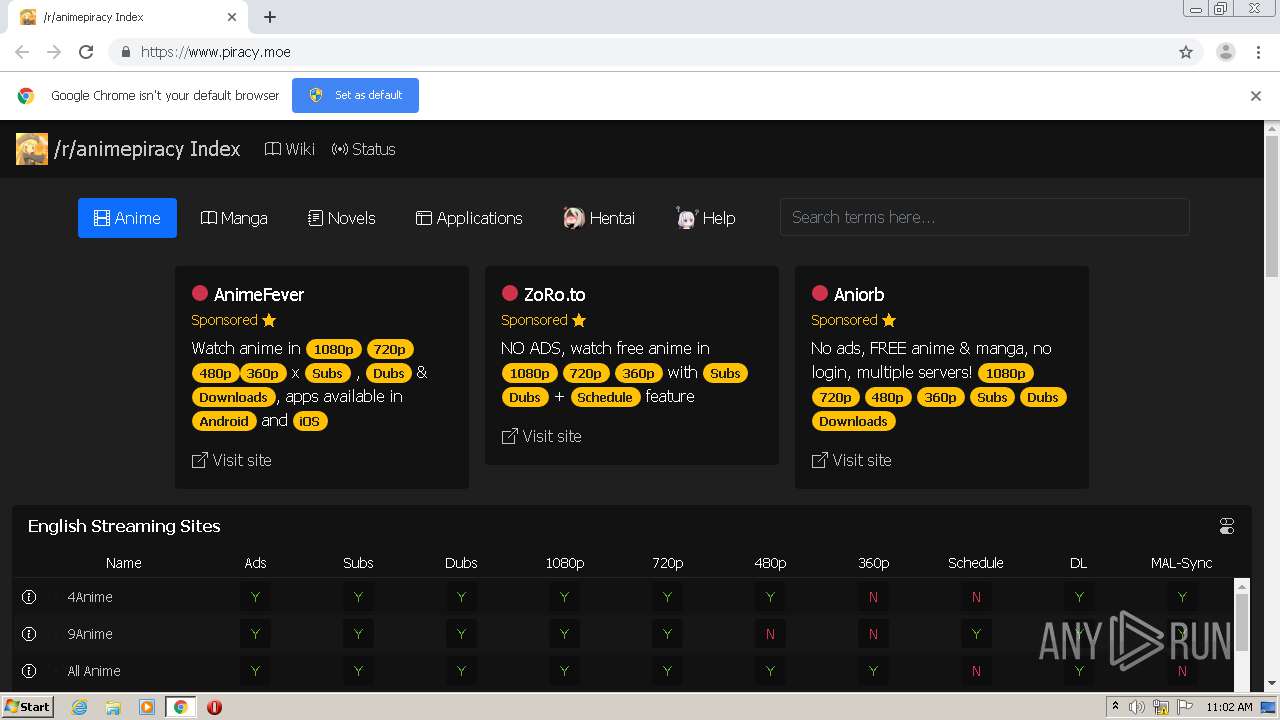
Task: Open the Windows Start menu
Action: click(x=28, y=706)
